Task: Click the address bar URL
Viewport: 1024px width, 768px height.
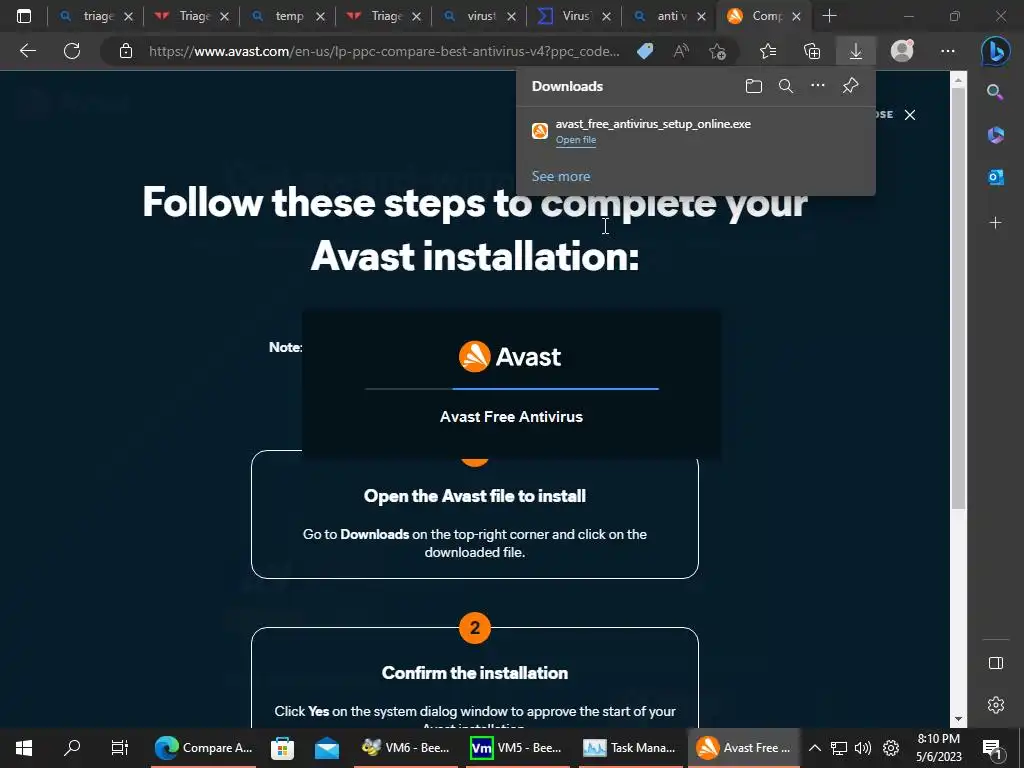Action: (384, 51)
